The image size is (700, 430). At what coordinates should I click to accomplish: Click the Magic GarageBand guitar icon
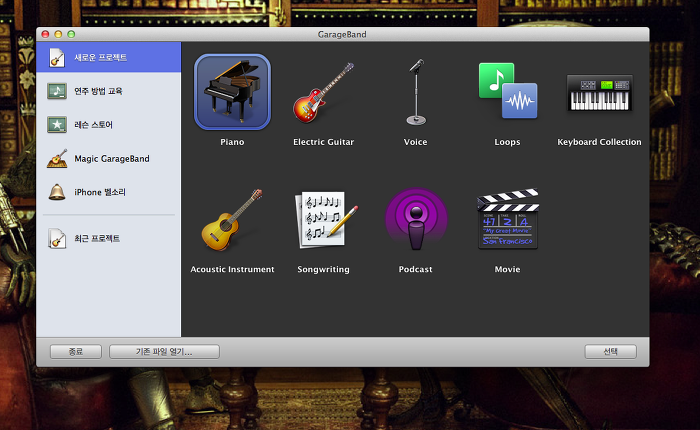(x=57, y=159)
